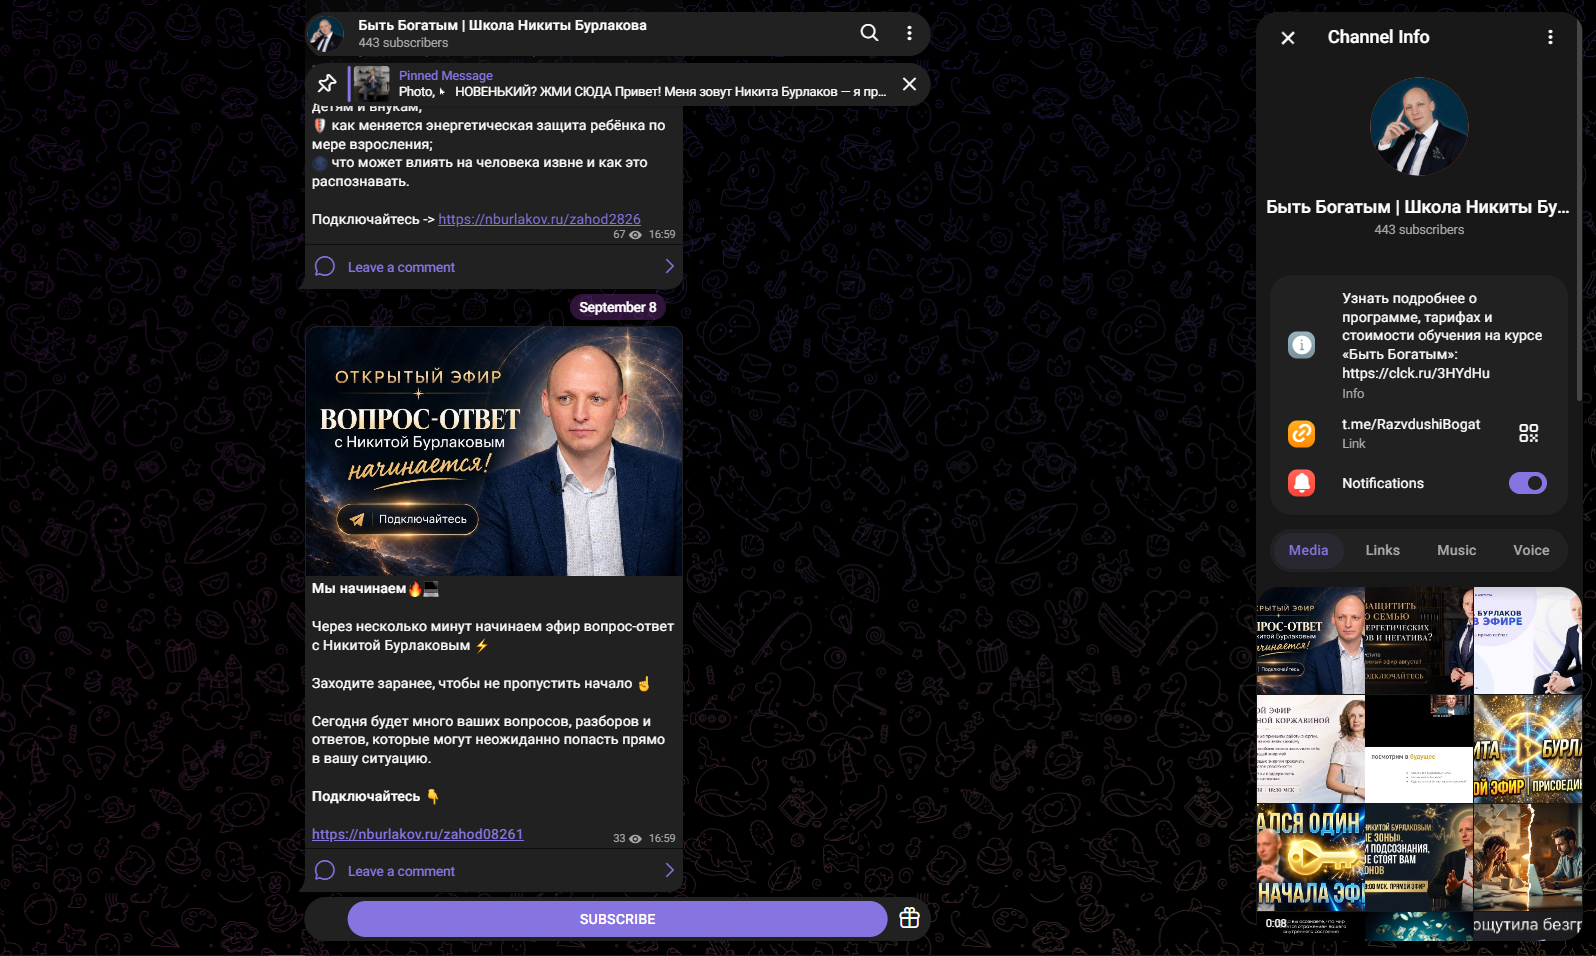Close the Channel Info panel
Image resolution: width=1596 pixels, height=956 pixels.
(1288, 38)
